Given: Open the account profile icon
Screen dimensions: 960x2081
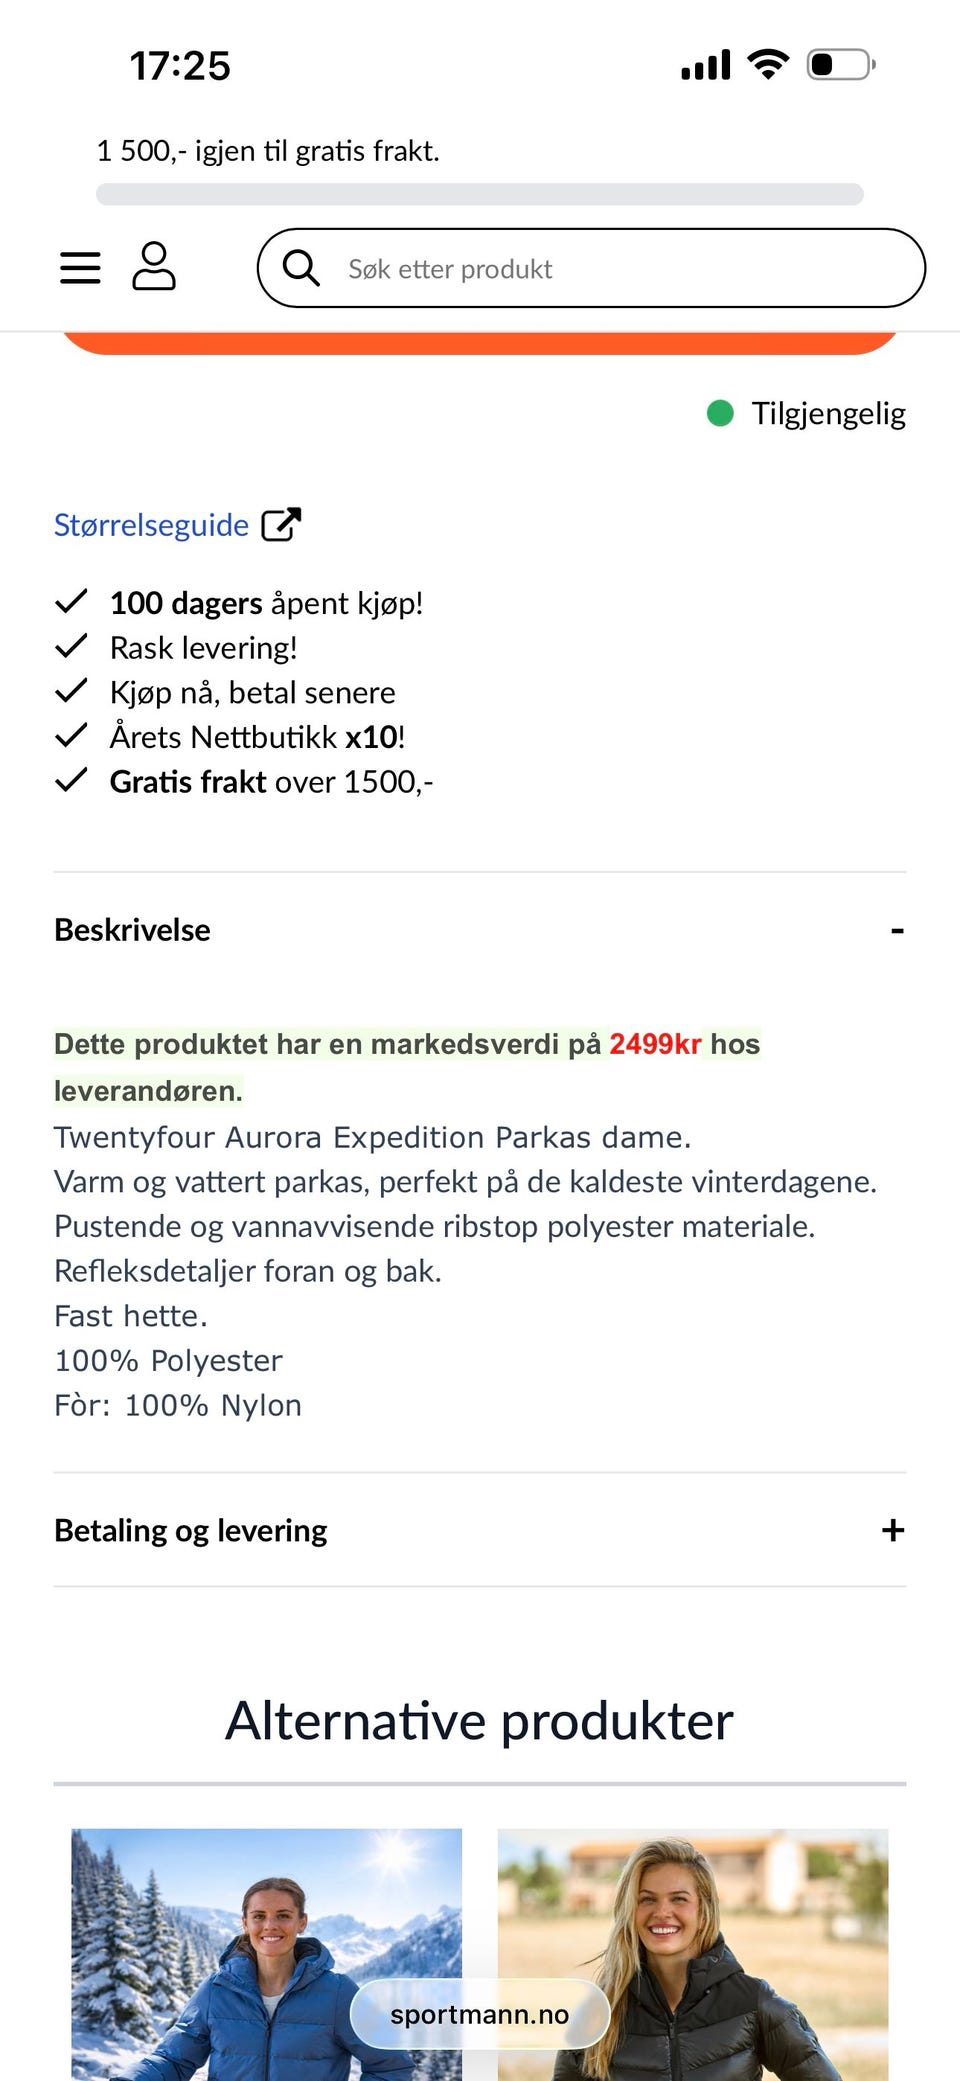Looking at the screenshot, I should click(153, 268).
